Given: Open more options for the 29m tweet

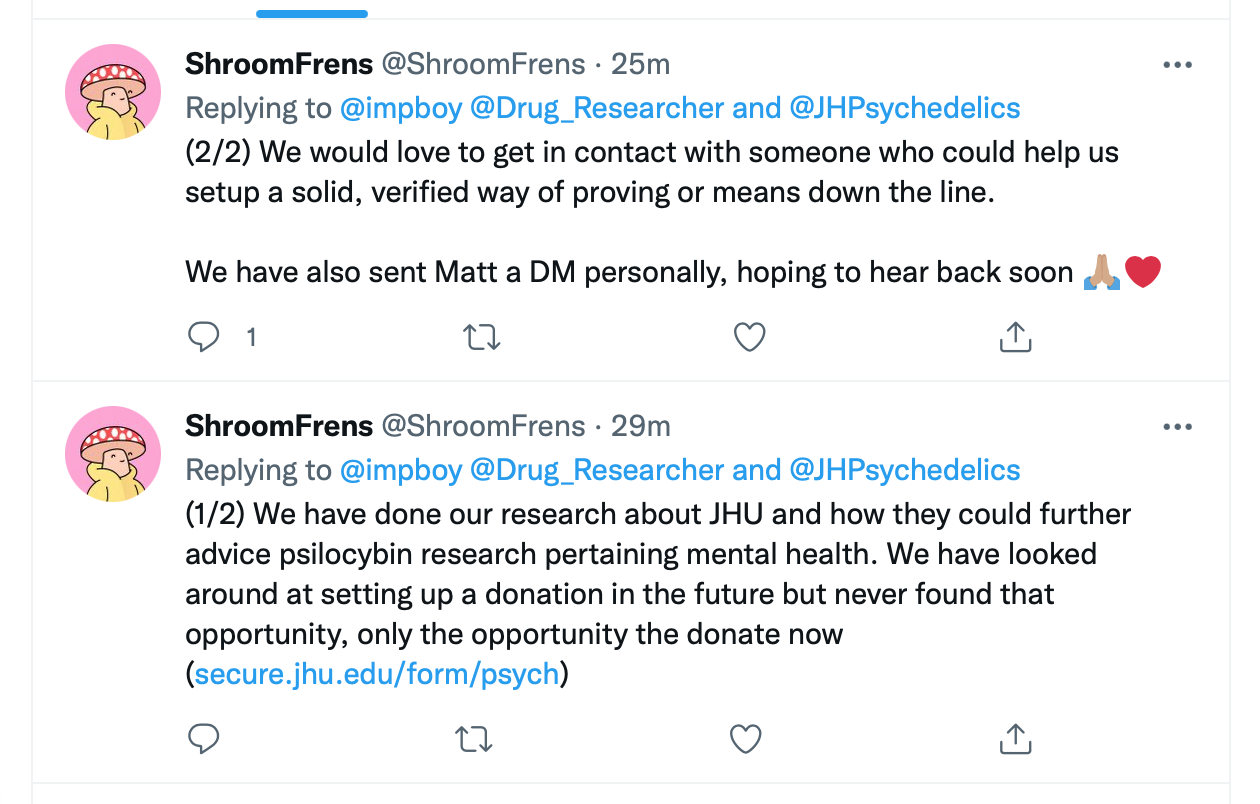Looking at the screenshot, I should [x=1178, y=427].
